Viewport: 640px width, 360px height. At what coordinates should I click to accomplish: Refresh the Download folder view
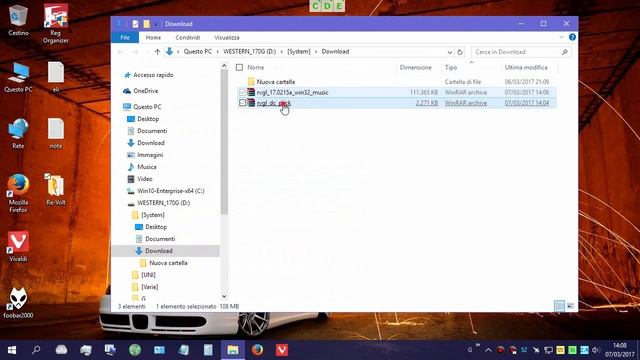[x=460, y=52]
